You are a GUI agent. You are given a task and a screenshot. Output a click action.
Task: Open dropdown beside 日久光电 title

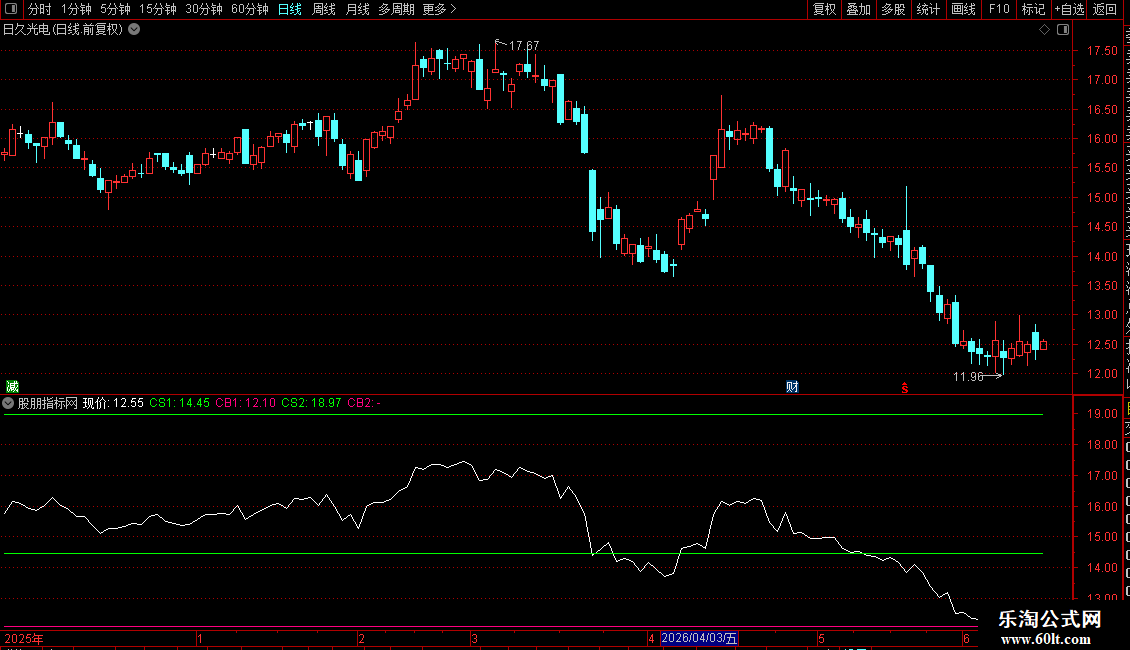134,30
